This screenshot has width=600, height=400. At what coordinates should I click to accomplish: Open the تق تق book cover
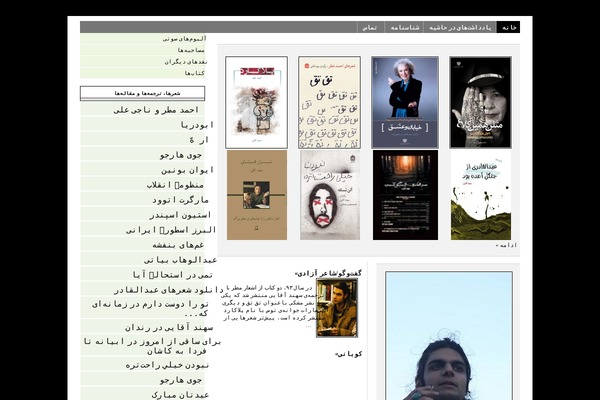click(329, 103)
